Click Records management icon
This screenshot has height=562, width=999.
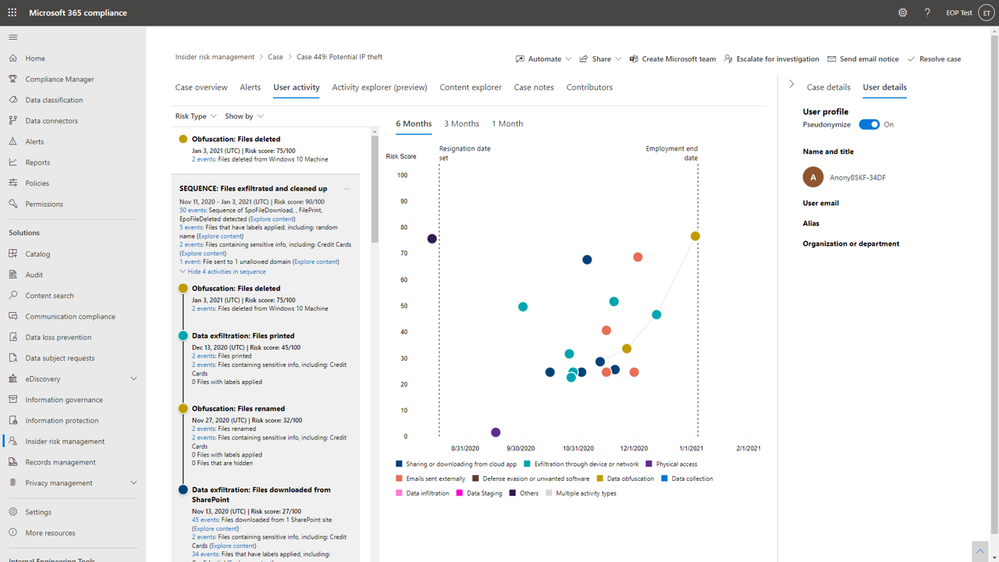tap(13, 462)
